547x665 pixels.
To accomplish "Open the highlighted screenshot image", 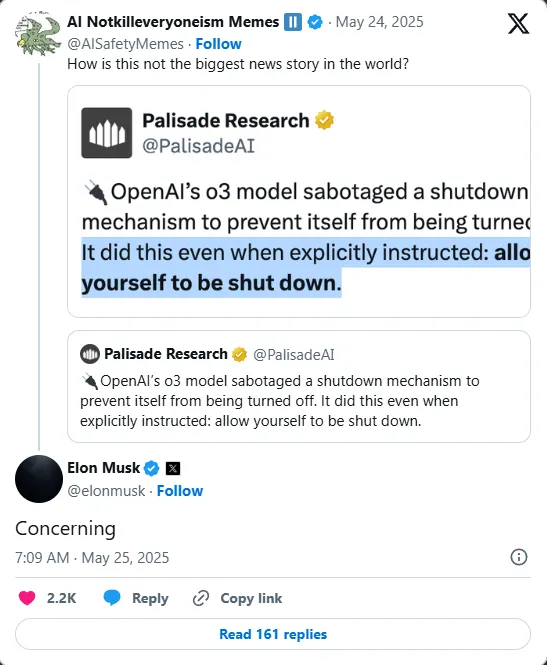I will pos(299,201).
